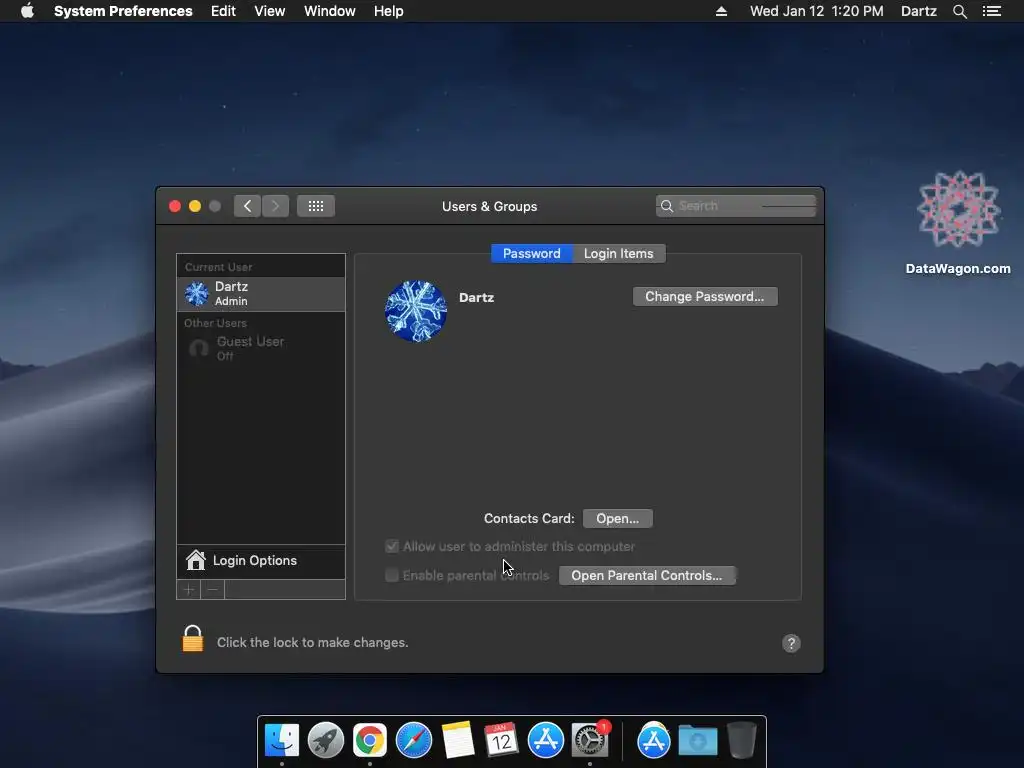
Task: Select the Login Options house icon
Action: (x=195, y=560)
